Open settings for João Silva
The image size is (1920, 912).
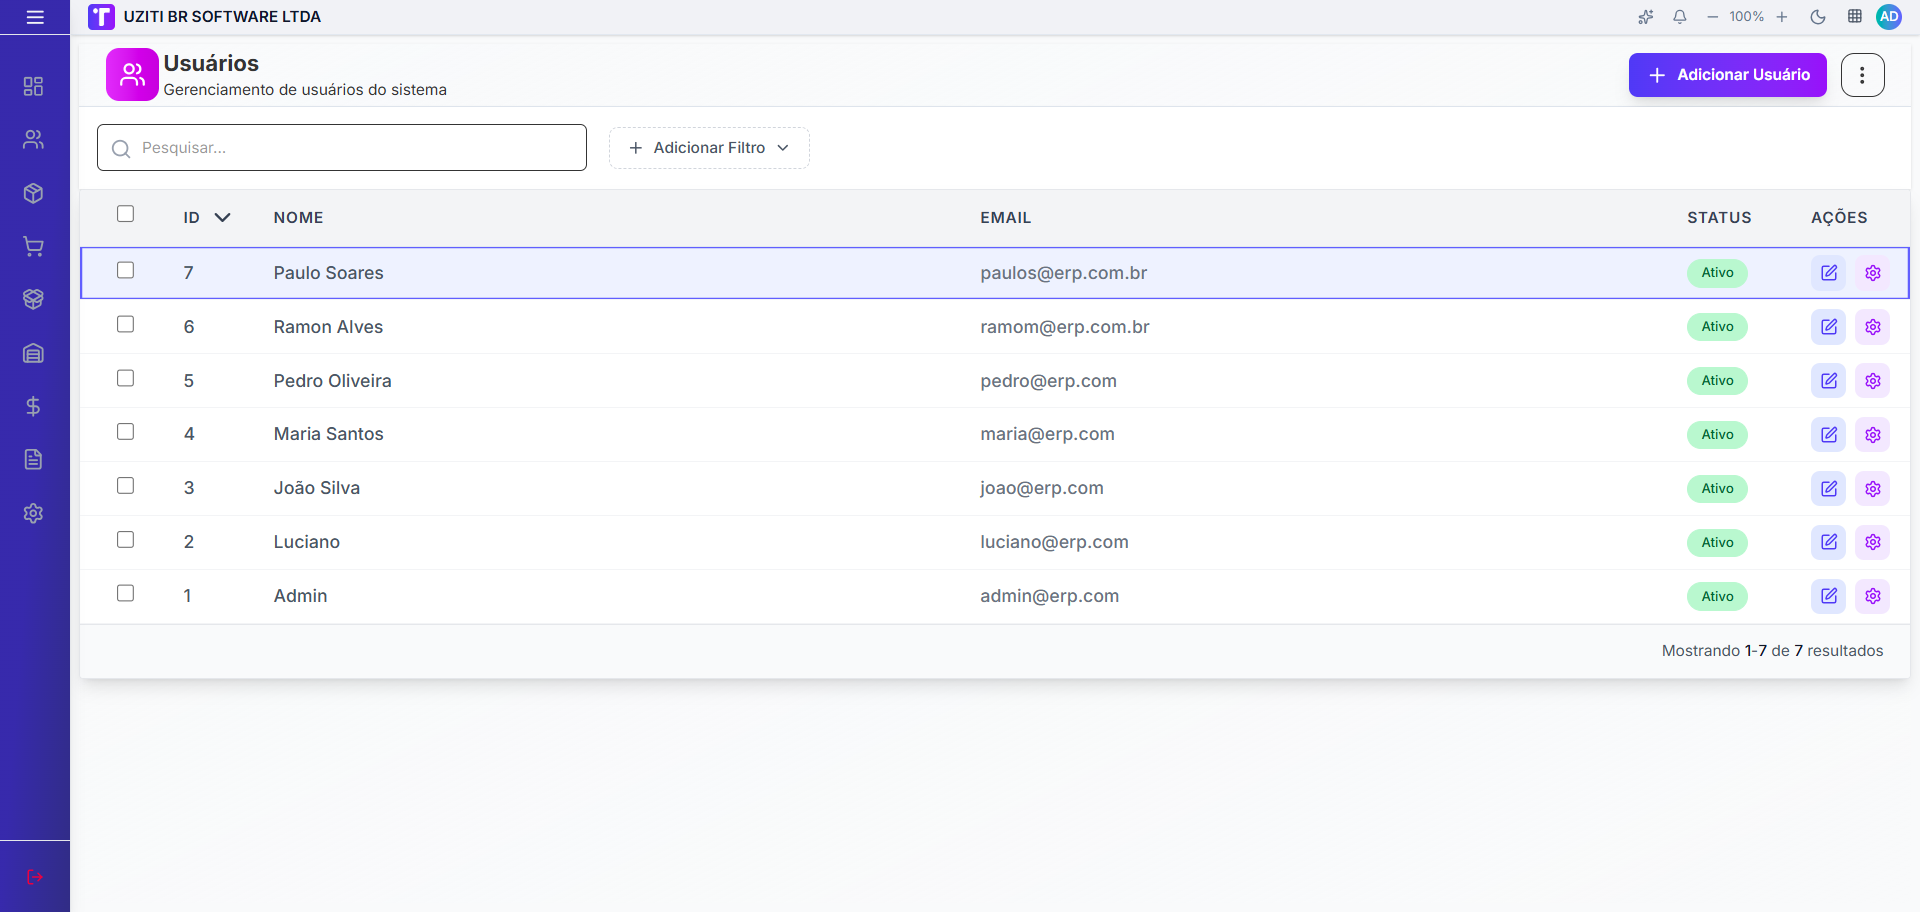point(1873,489)
